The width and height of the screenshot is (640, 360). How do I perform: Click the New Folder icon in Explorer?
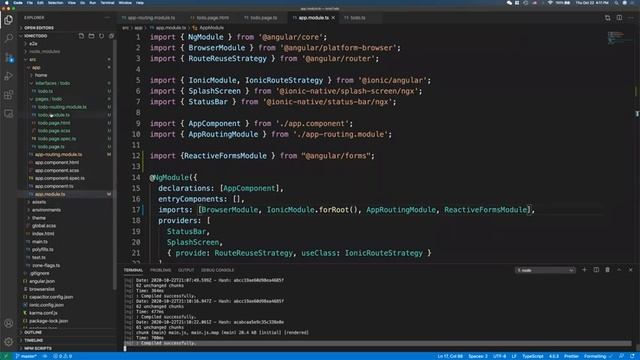click(x=91, y=36)
